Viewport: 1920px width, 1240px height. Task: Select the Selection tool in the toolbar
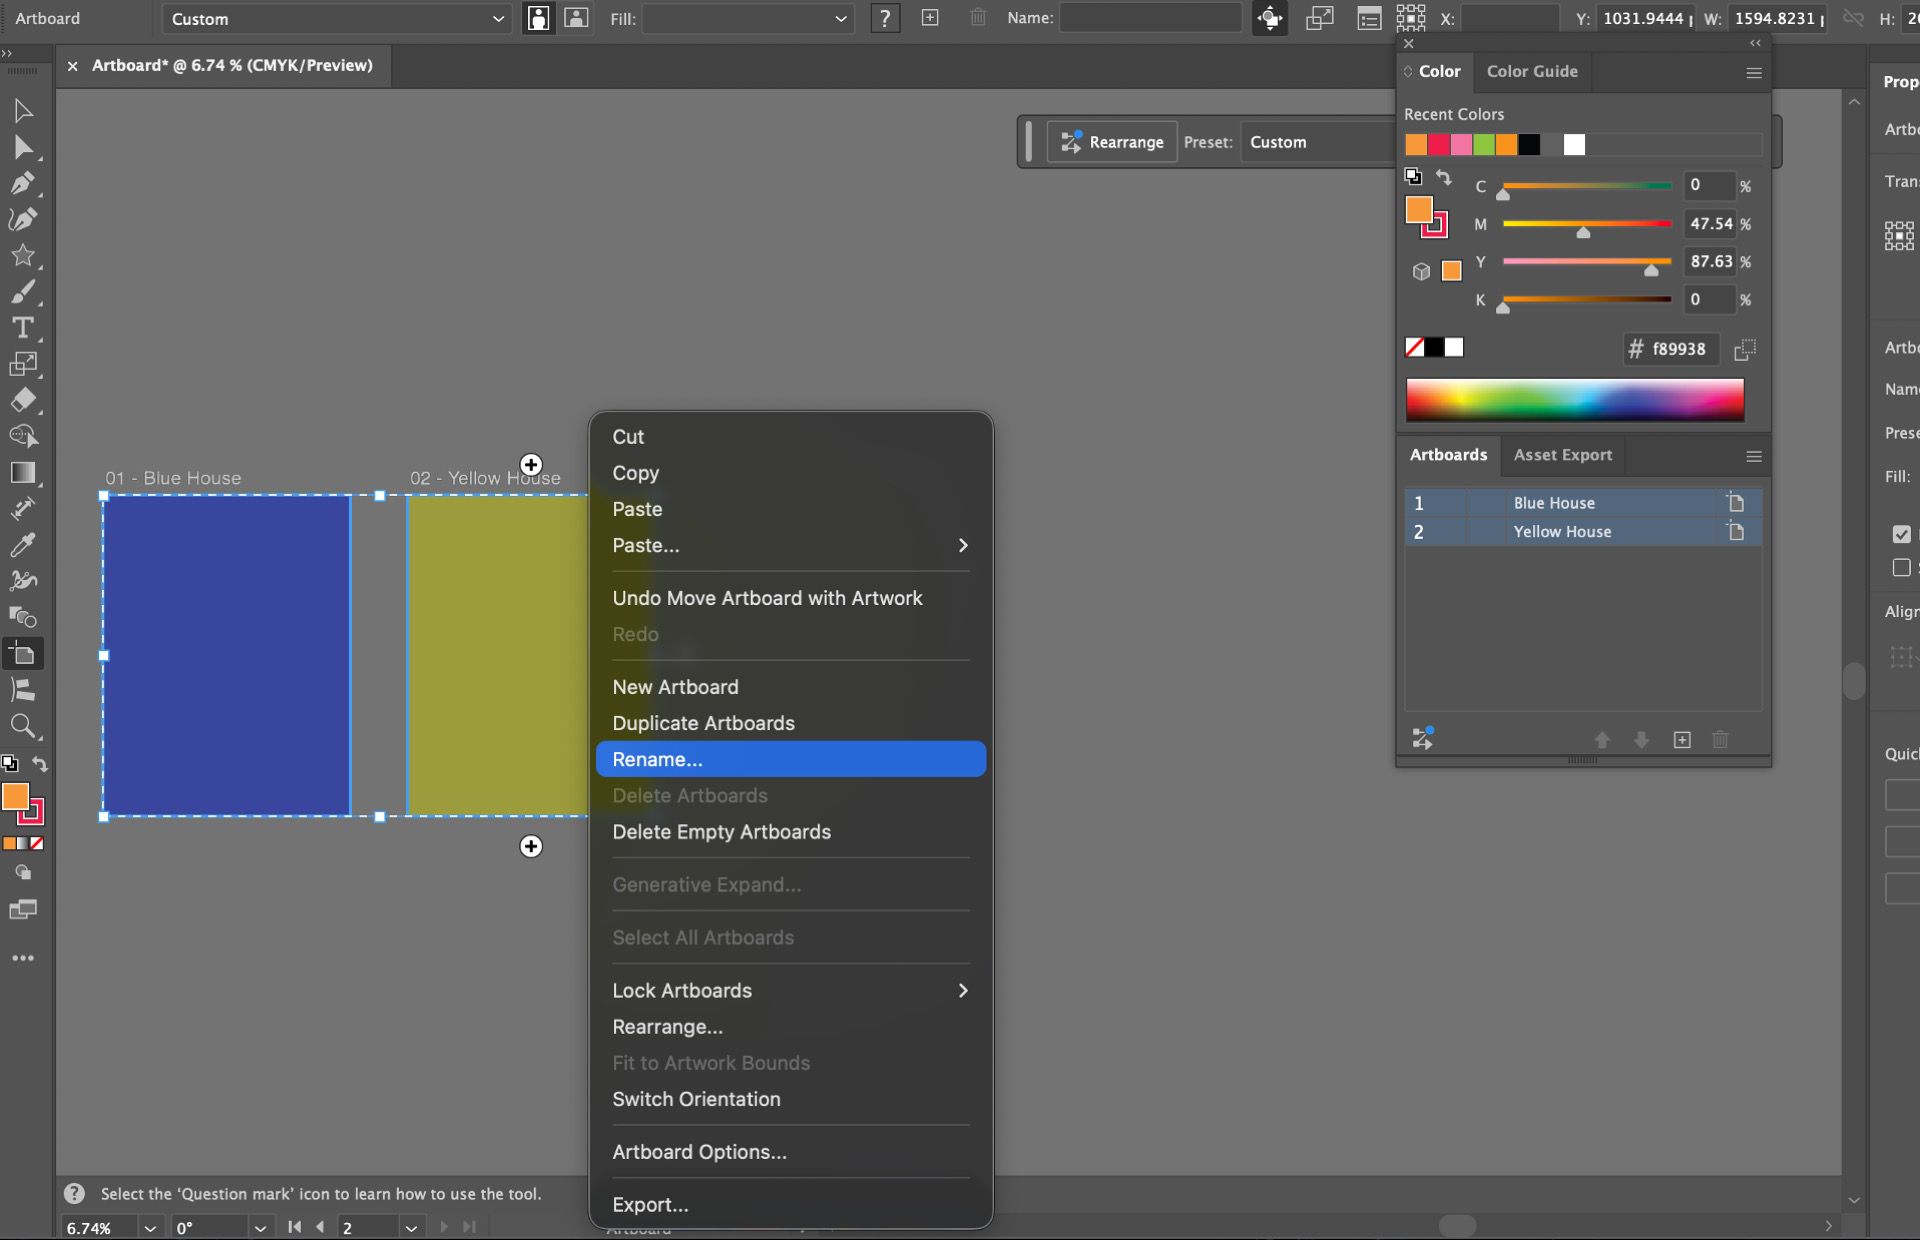(23, 110)
